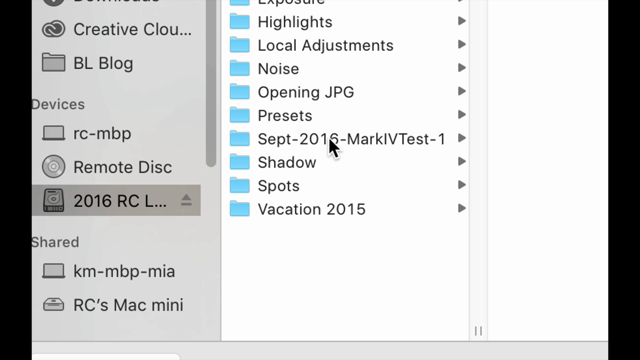Select the Shadow folder
This screenshot has width=640, height=360.
point(345,162)
